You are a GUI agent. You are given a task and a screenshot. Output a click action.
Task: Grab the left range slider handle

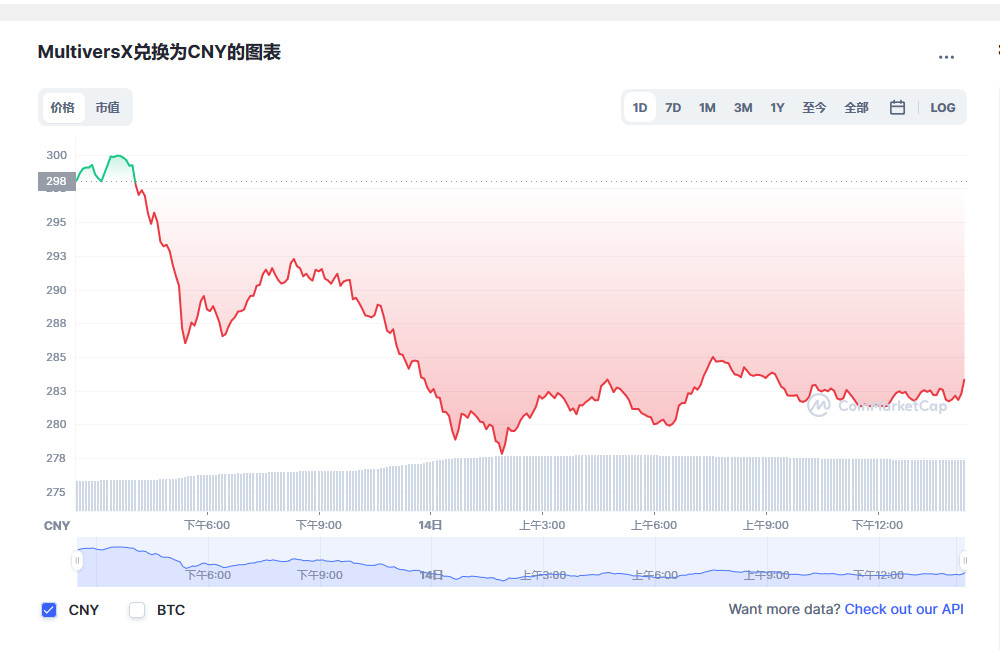[x=77, y=560]
